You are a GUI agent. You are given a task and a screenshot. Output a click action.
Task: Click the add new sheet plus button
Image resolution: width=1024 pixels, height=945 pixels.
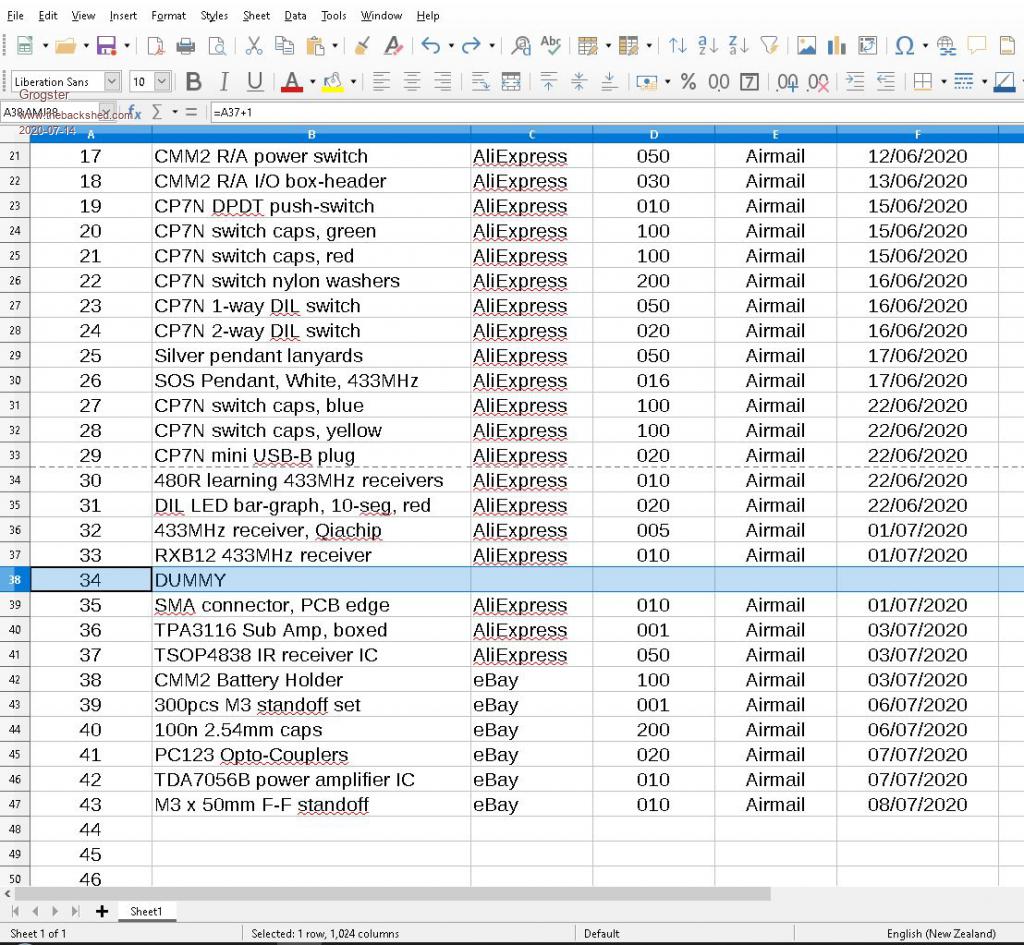102,912
